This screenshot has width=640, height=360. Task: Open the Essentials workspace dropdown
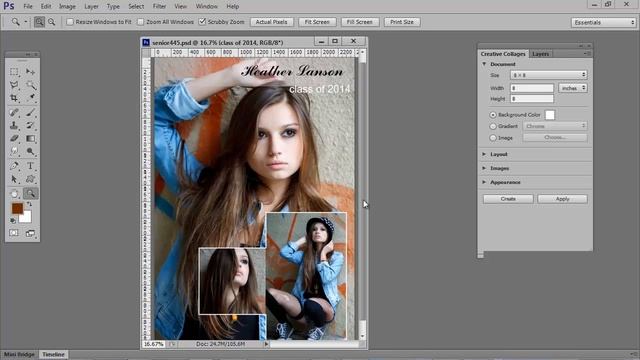click(x=604, y=22)
